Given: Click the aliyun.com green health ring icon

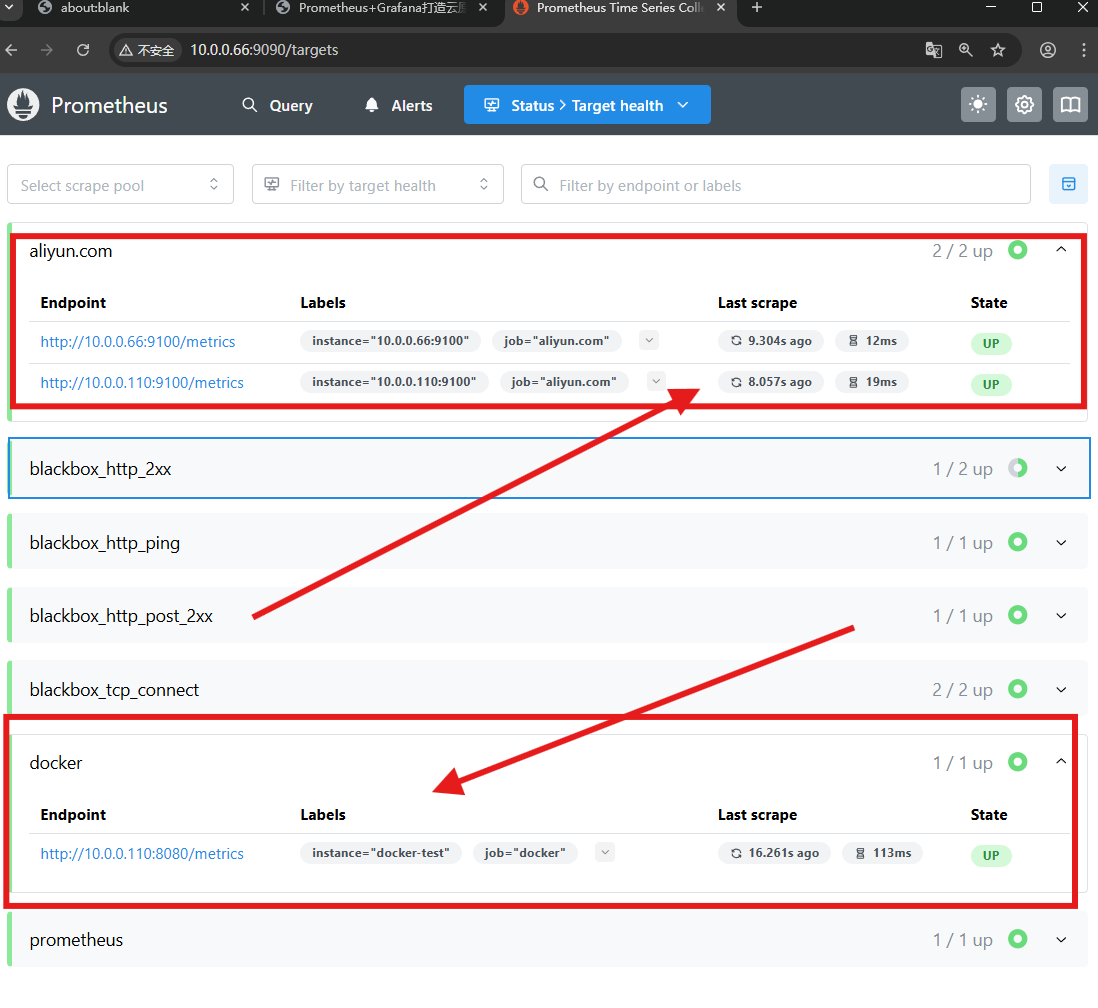Looking at the screenshot, I should [1017, 250].
